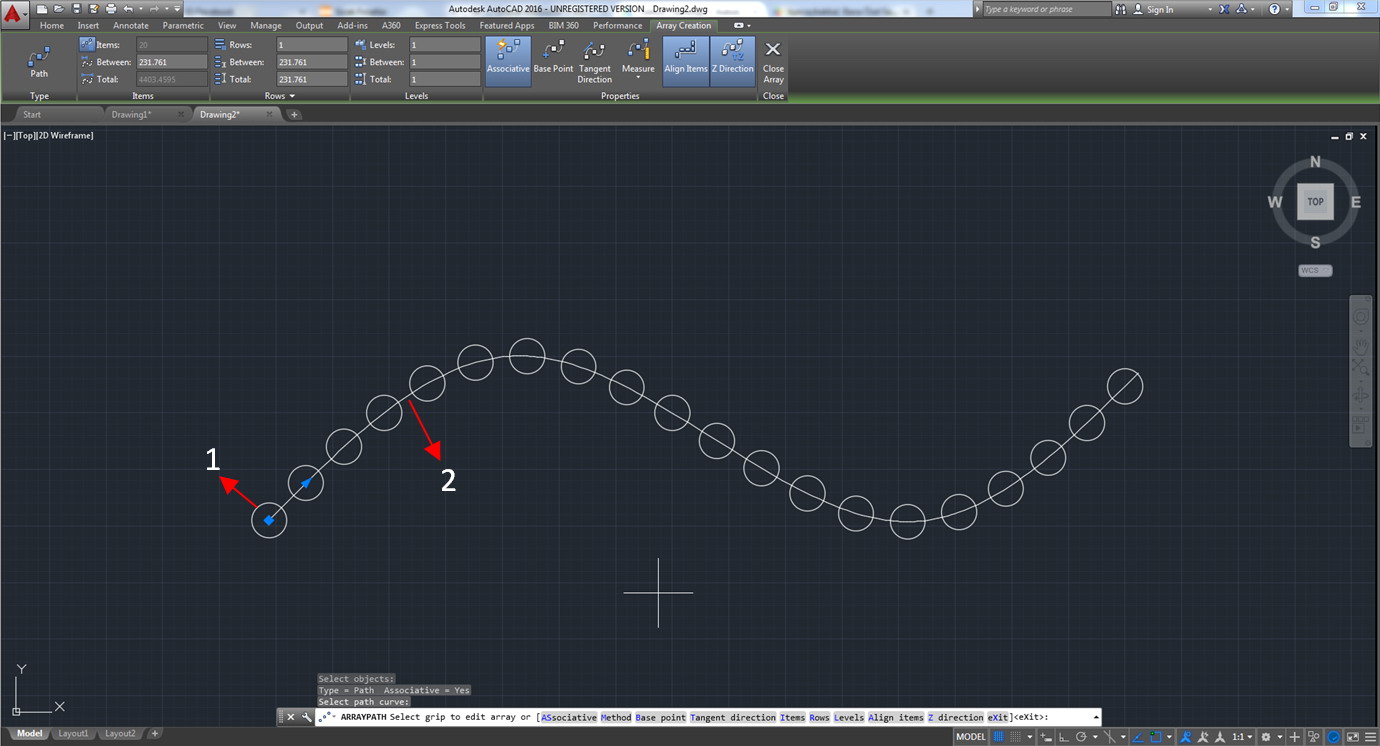Click the search binoculars icon
The image size is (1380, 746).
point(1120,9)
